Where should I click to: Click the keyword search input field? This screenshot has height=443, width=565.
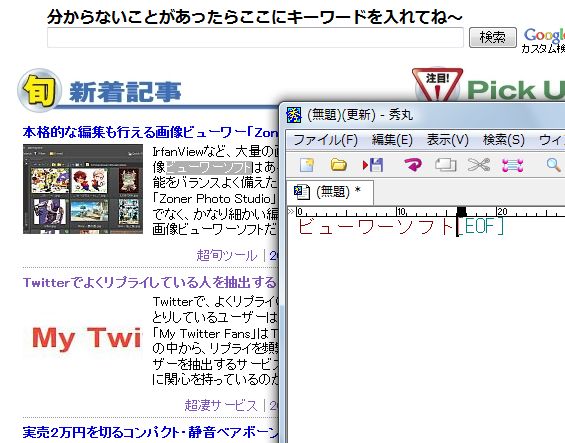click(255, 37)
